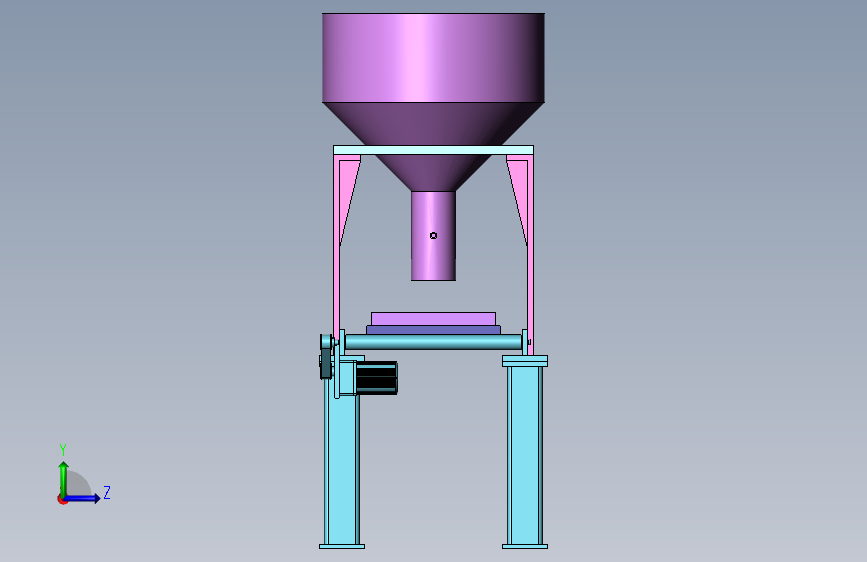
Task: Select the dark blue plate beneath the tray
Action: [x=433, y=330]
